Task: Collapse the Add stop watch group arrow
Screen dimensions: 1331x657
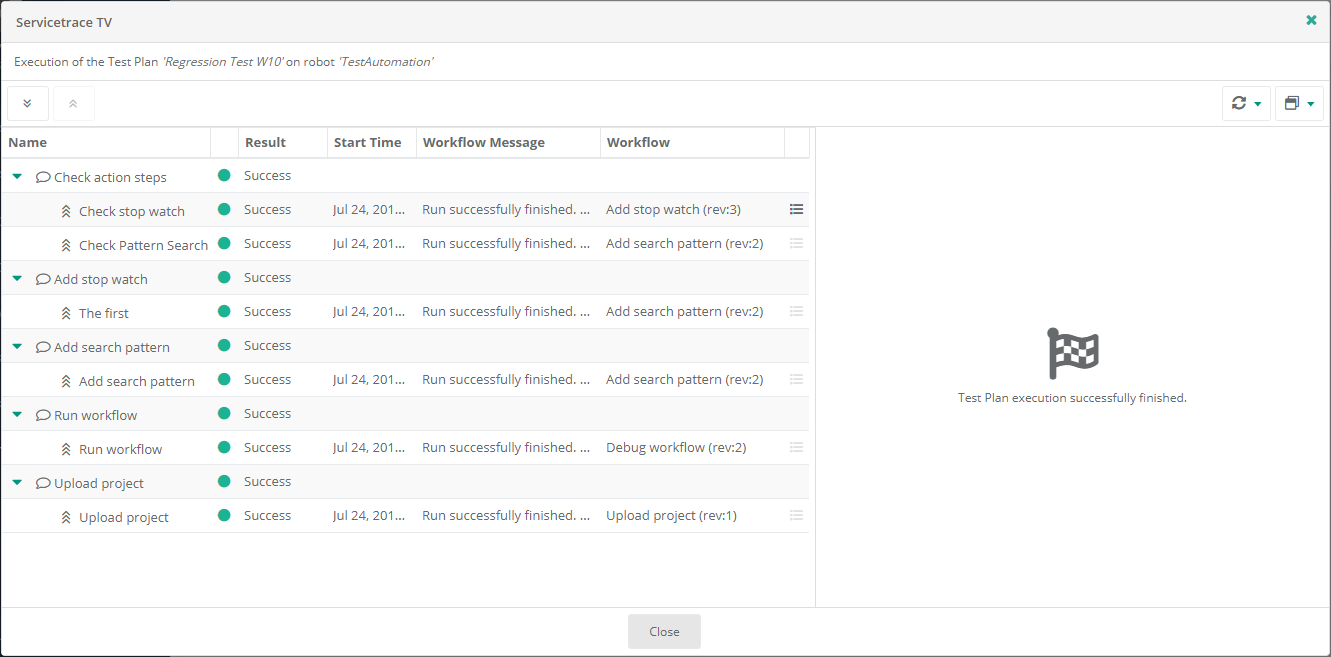Action: 16,278
